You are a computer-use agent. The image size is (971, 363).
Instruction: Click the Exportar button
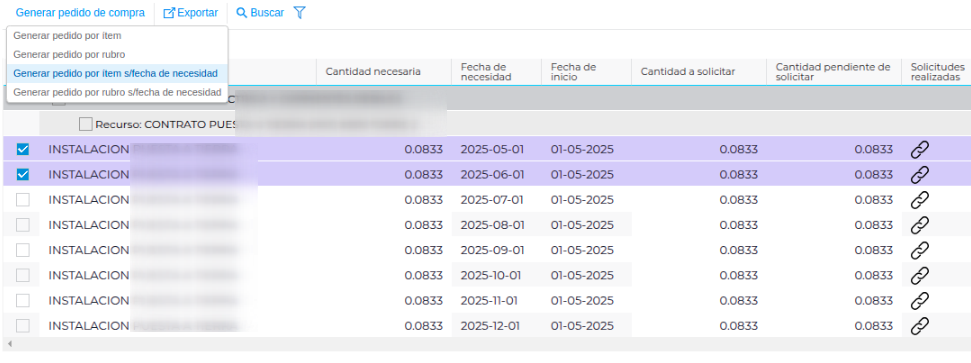[191, 12]
